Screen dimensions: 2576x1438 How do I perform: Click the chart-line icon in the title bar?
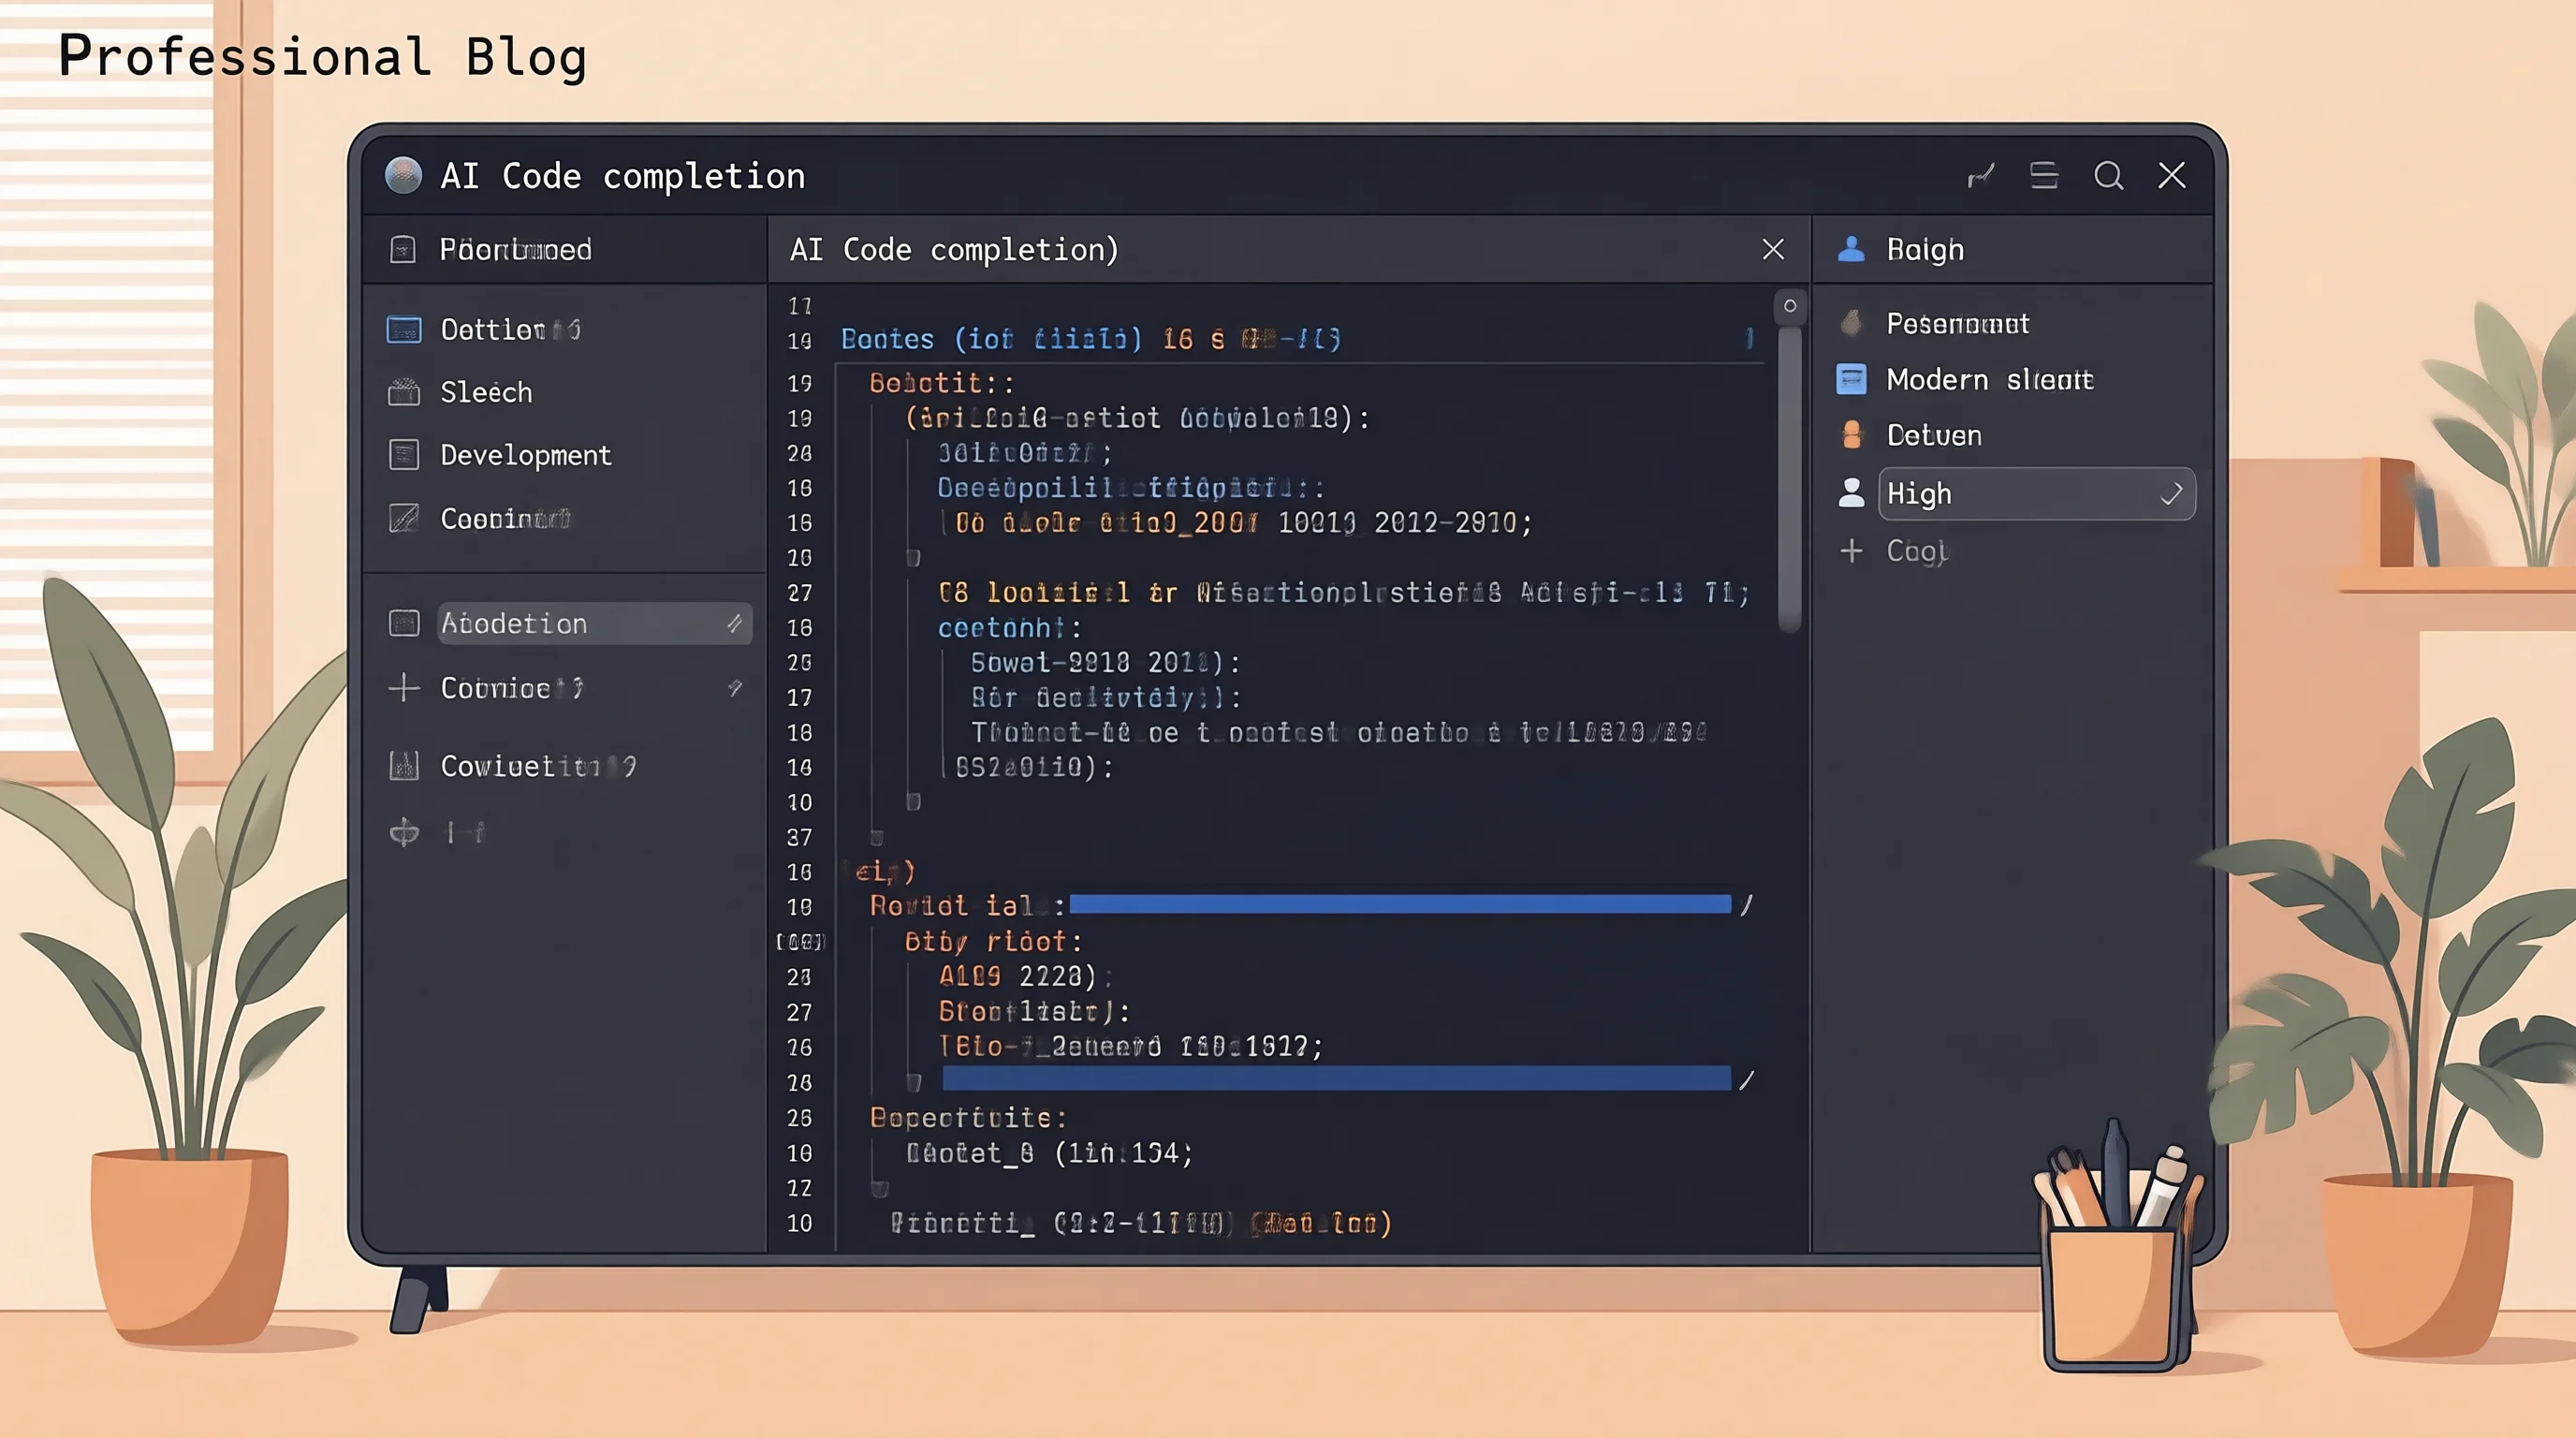coord(1980,176)
